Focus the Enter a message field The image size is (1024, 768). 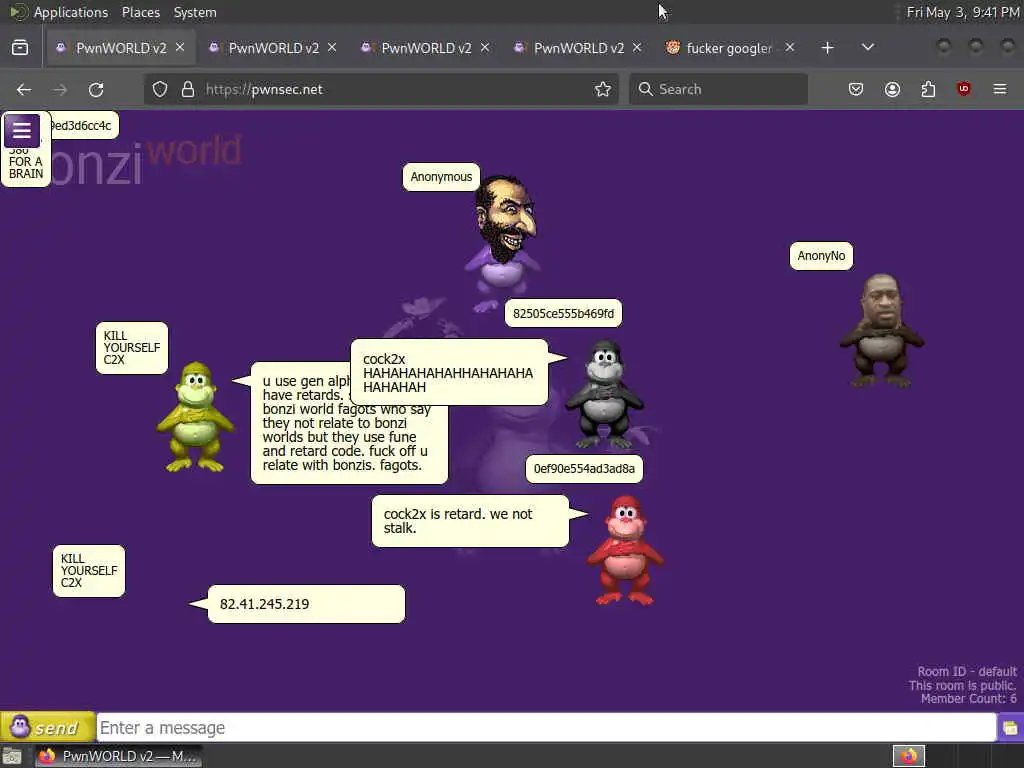547,728
